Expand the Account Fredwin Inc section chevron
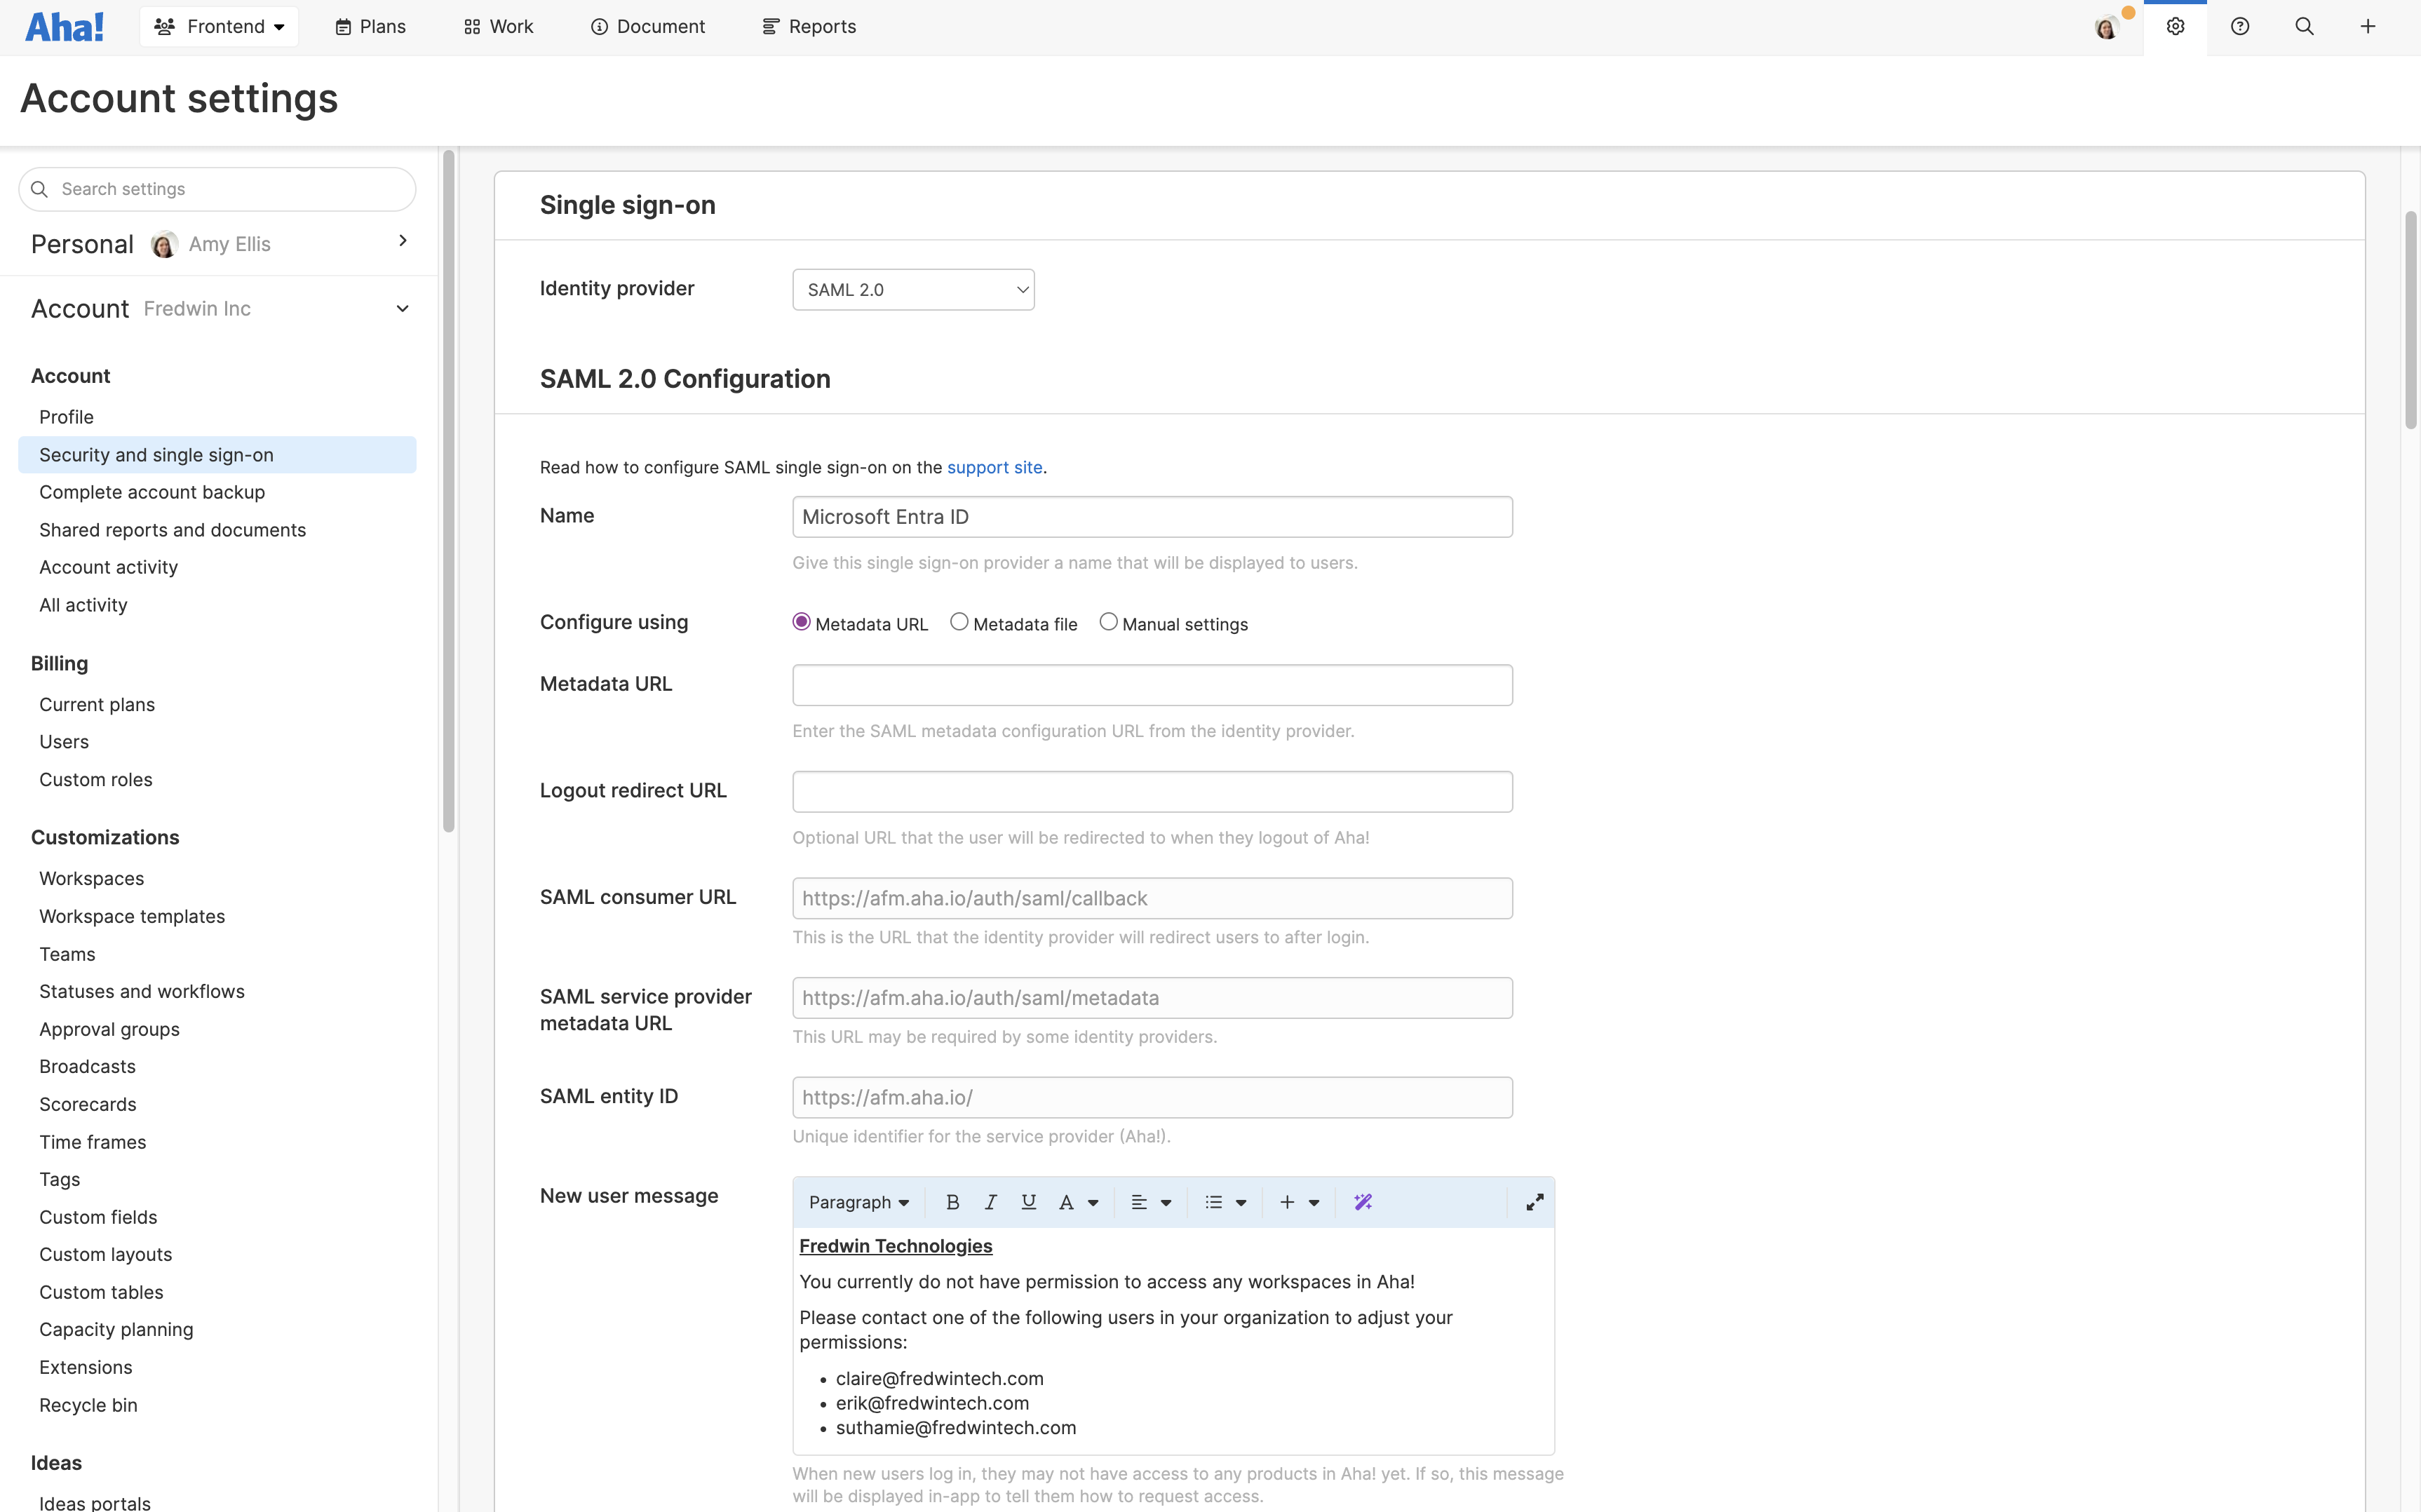The height and width of the screenshot is (1512, 2421). tap(402, 309)
